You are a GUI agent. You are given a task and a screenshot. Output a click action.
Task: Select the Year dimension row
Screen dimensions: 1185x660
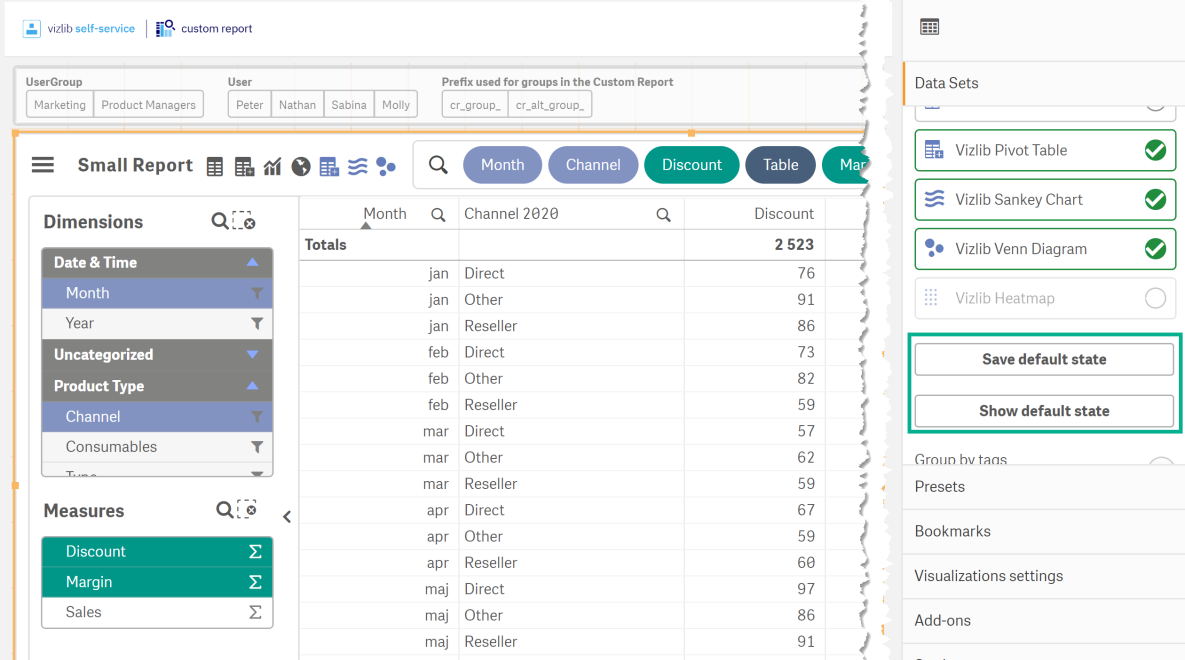tap(157, 324)
